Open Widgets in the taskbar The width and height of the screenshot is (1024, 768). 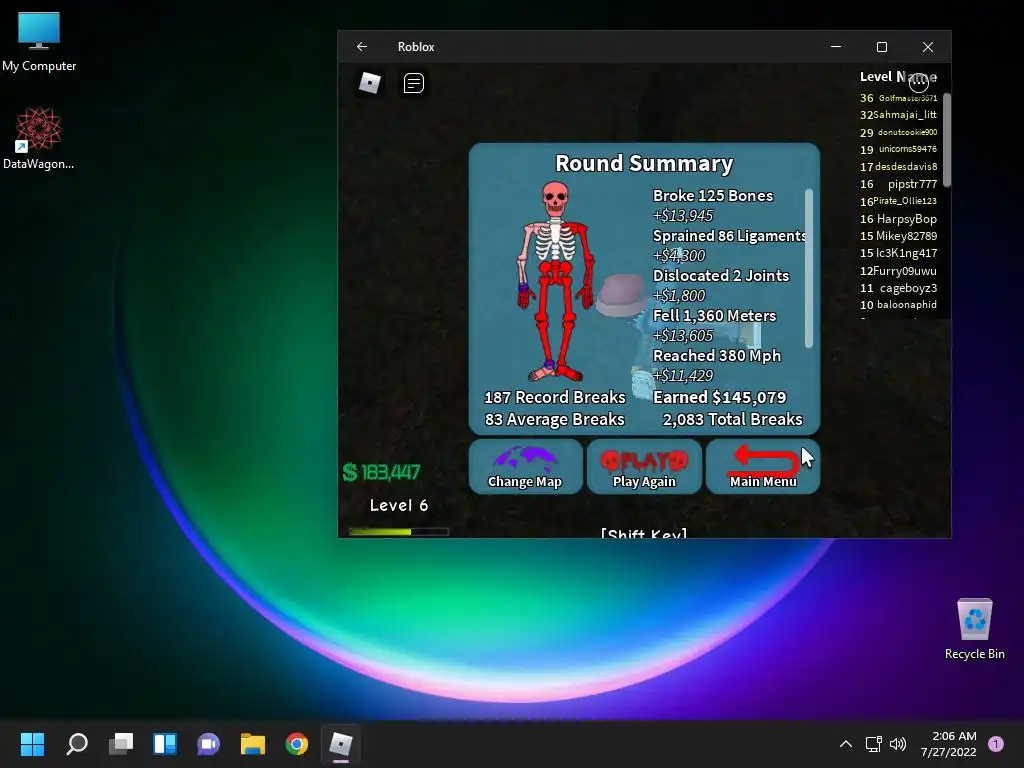165,744
